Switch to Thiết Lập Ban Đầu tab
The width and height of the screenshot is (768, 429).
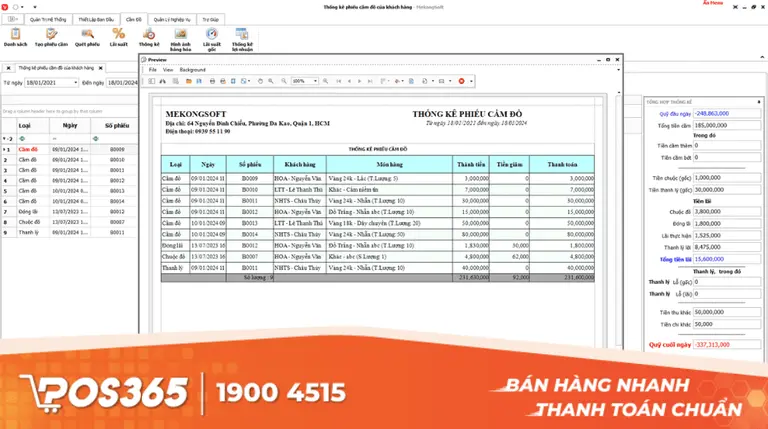[x=96, y=20]
